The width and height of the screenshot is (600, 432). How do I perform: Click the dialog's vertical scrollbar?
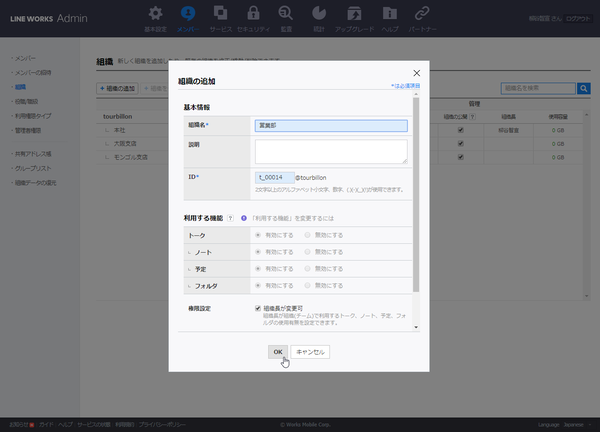(x=416, y=200)
